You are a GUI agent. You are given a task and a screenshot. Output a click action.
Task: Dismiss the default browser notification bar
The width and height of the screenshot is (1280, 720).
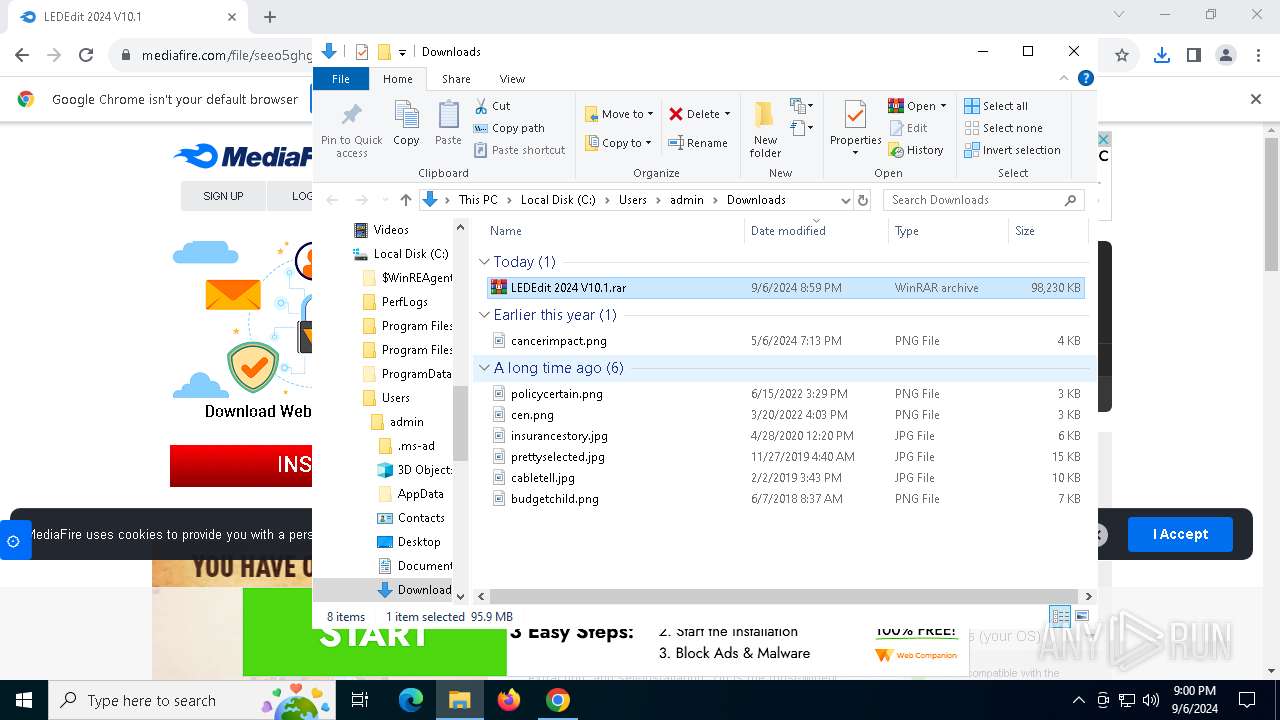pyautogui.click(x=1256, y=99)
